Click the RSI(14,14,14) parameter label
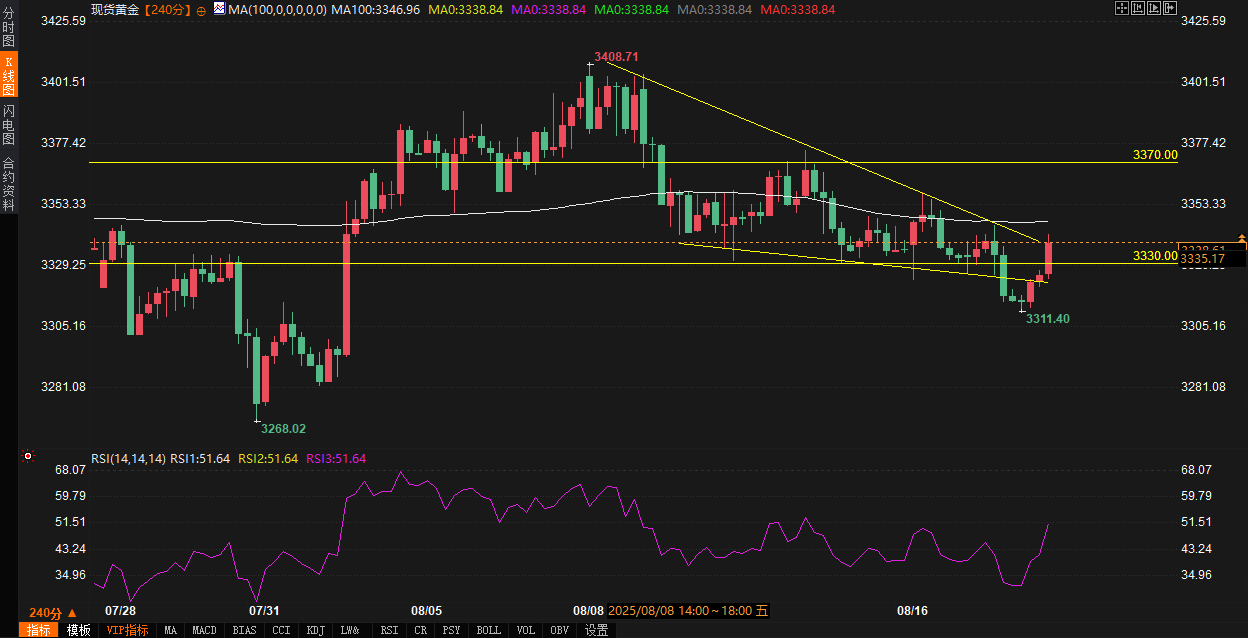Image resolution: width=1248 pixels, height=638 pixels. click(x=128, y=459)
